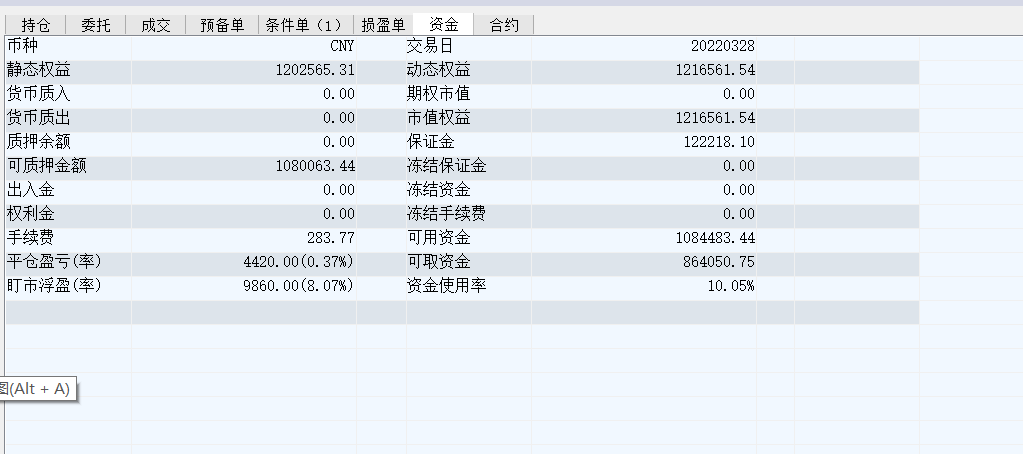Switch to the 持仓 tab
1023x454 pixels.
37,25
